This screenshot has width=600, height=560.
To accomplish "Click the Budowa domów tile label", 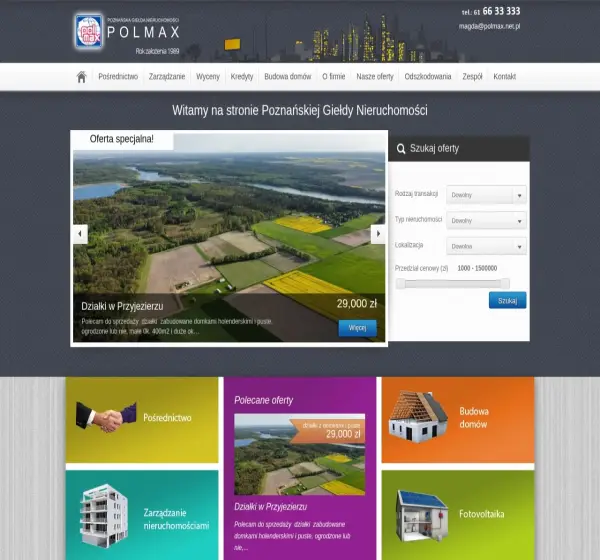I will [x=474, y=418].
